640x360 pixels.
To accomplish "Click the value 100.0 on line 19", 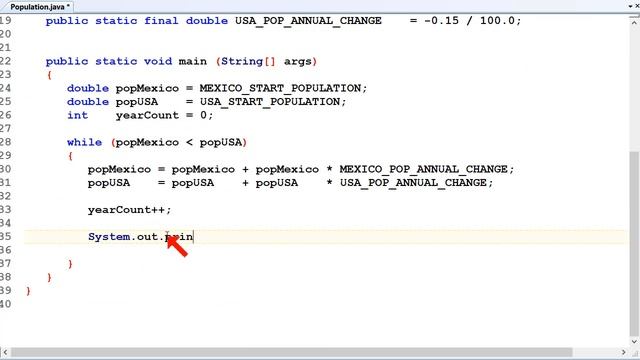I will (x=497, y=20).
